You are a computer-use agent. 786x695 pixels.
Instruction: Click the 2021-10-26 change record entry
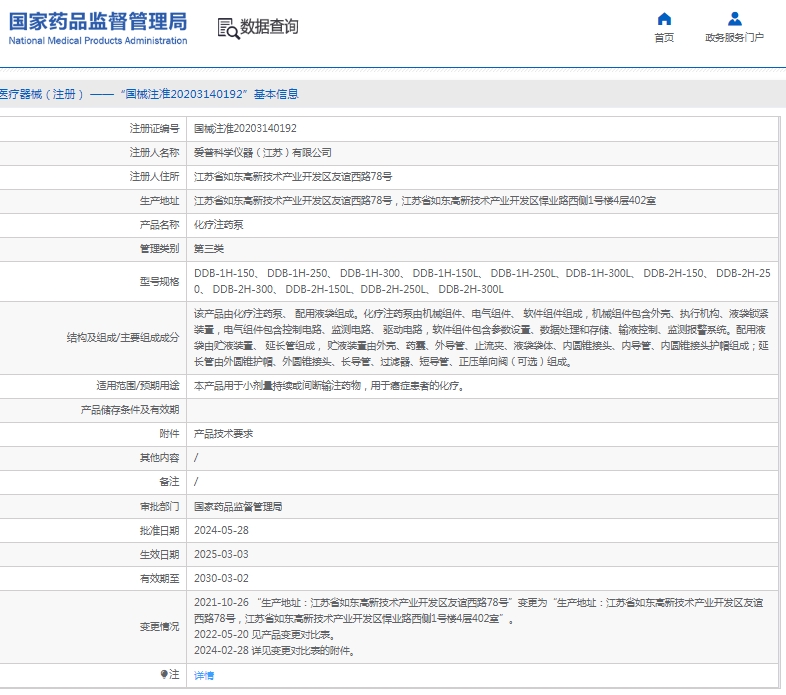[x=479, y=610]
